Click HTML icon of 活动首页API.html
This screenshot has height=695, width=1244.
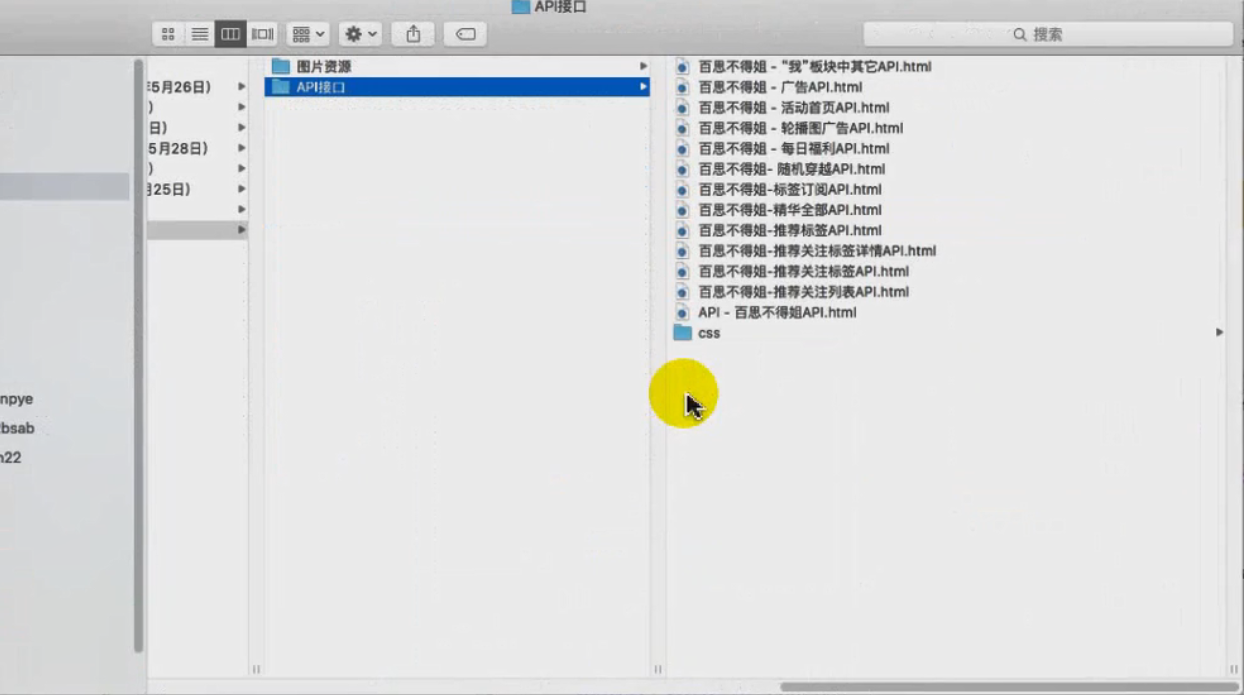pos(682,107)
